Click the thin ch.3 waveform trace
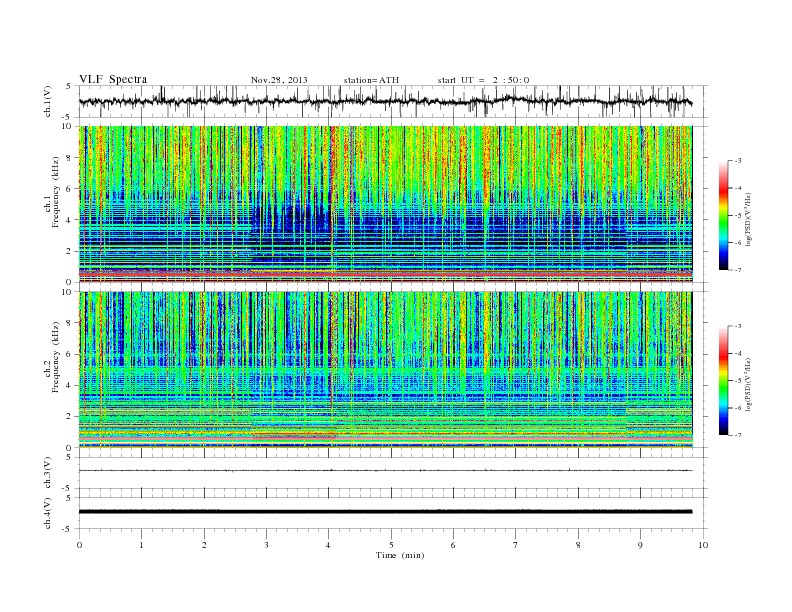The image size is (792, 612). (x=385, y=471)
